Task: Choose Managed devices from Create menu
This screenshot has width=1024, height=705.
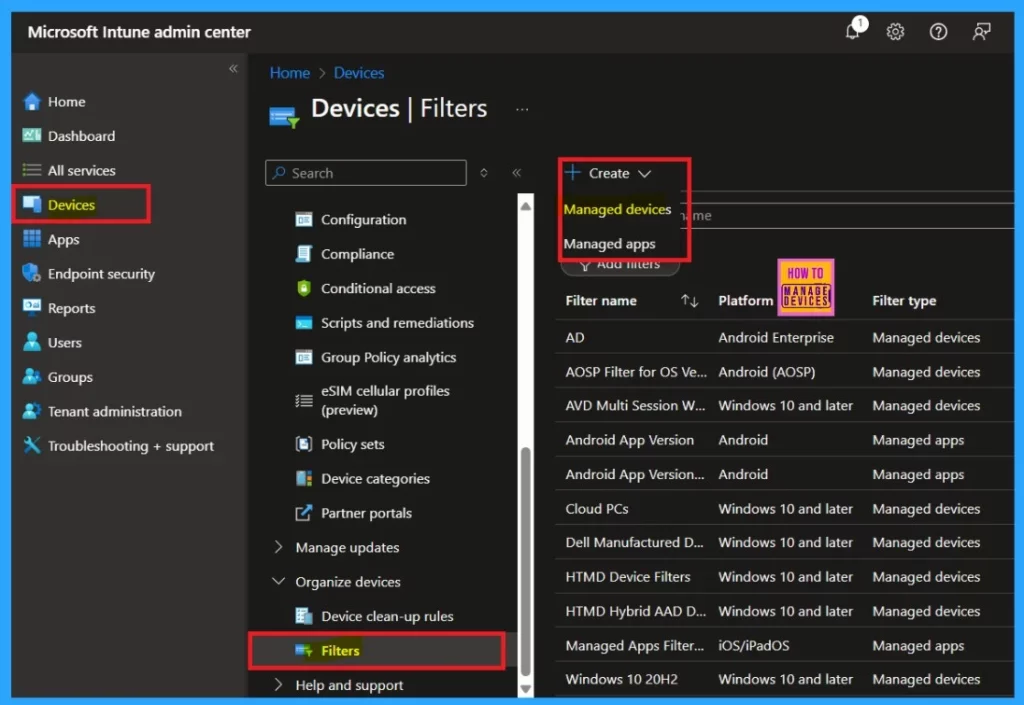Action: click(x=617, y=210)
